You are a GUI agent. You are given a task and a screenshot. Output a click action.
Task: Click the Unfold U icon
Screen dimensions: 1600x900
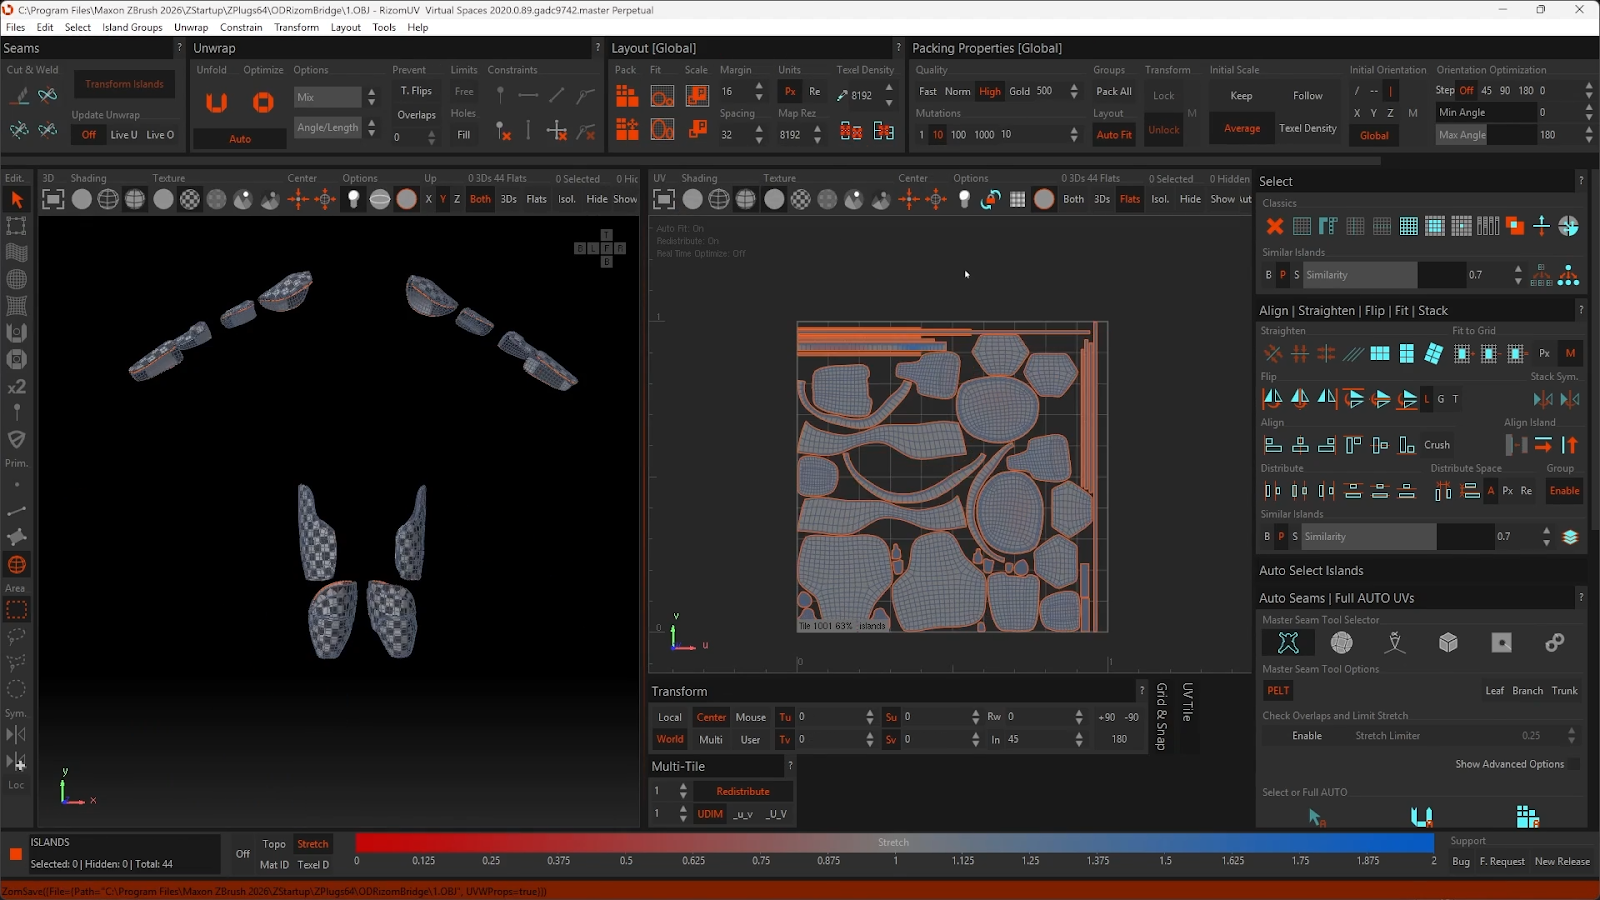pyautogui.click(x=216, y=102)
